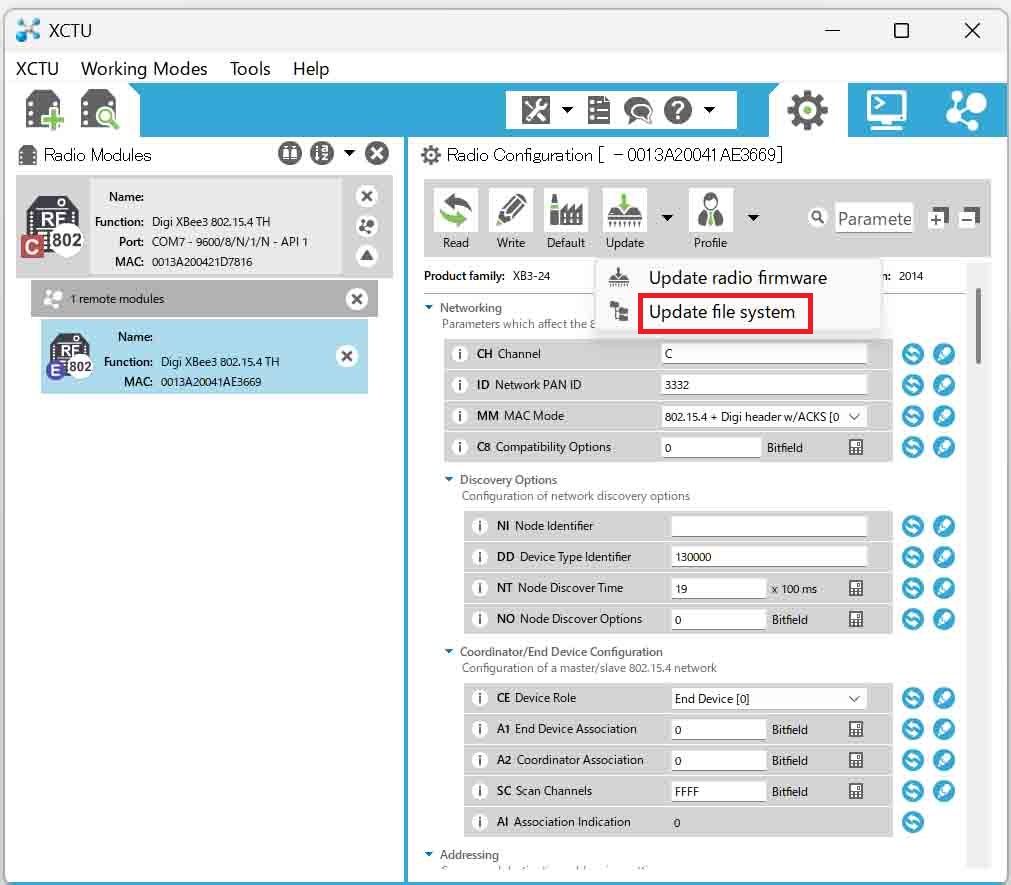Click the CH Channel value field

(x=764, y=354)
